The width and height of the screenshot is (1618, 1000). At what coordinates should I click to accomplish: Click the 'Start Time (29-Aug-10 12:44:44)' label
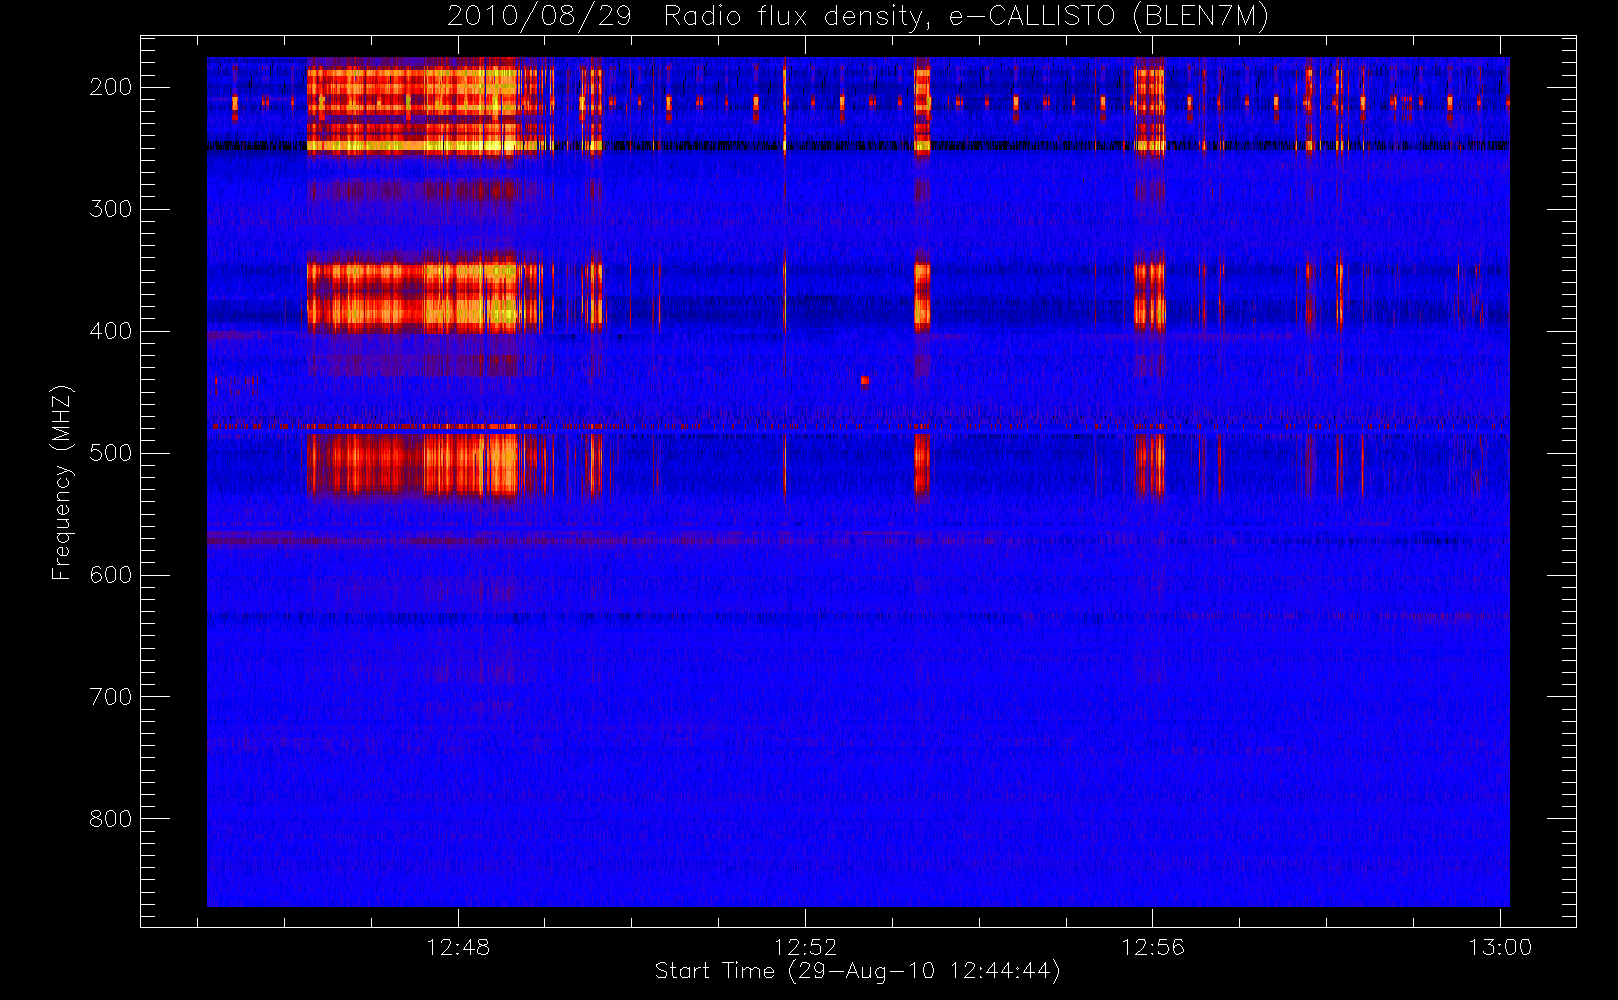857,971
